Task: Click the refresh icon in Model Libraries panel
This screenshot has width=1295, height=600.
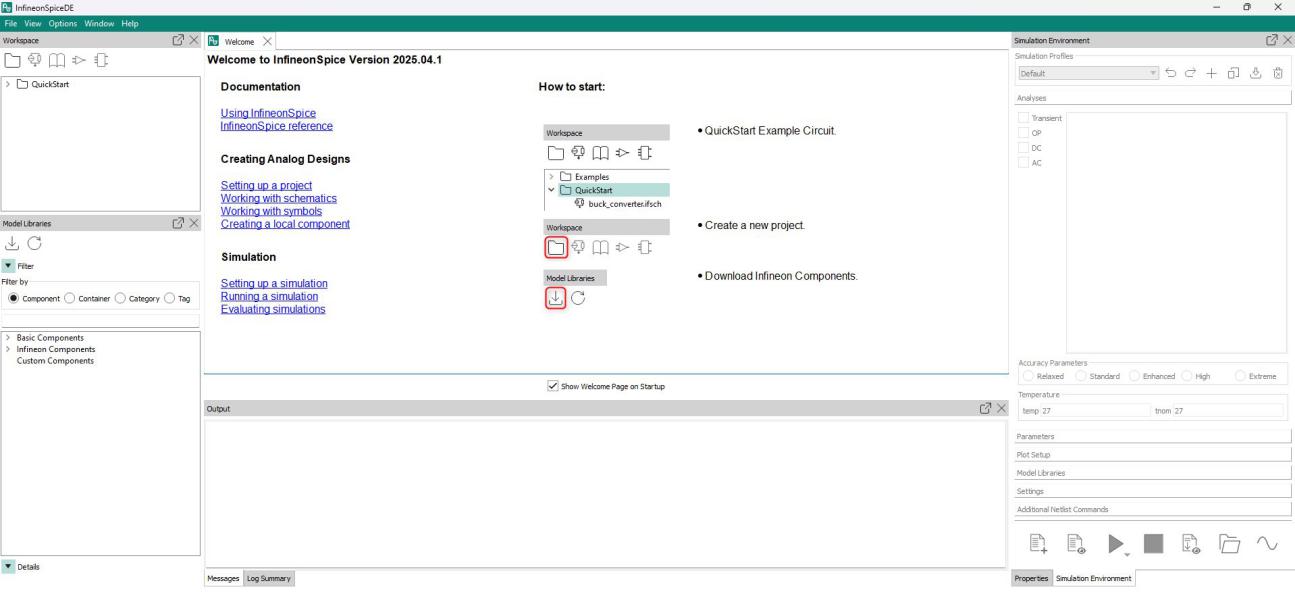Action: click(x=34, y=243)
